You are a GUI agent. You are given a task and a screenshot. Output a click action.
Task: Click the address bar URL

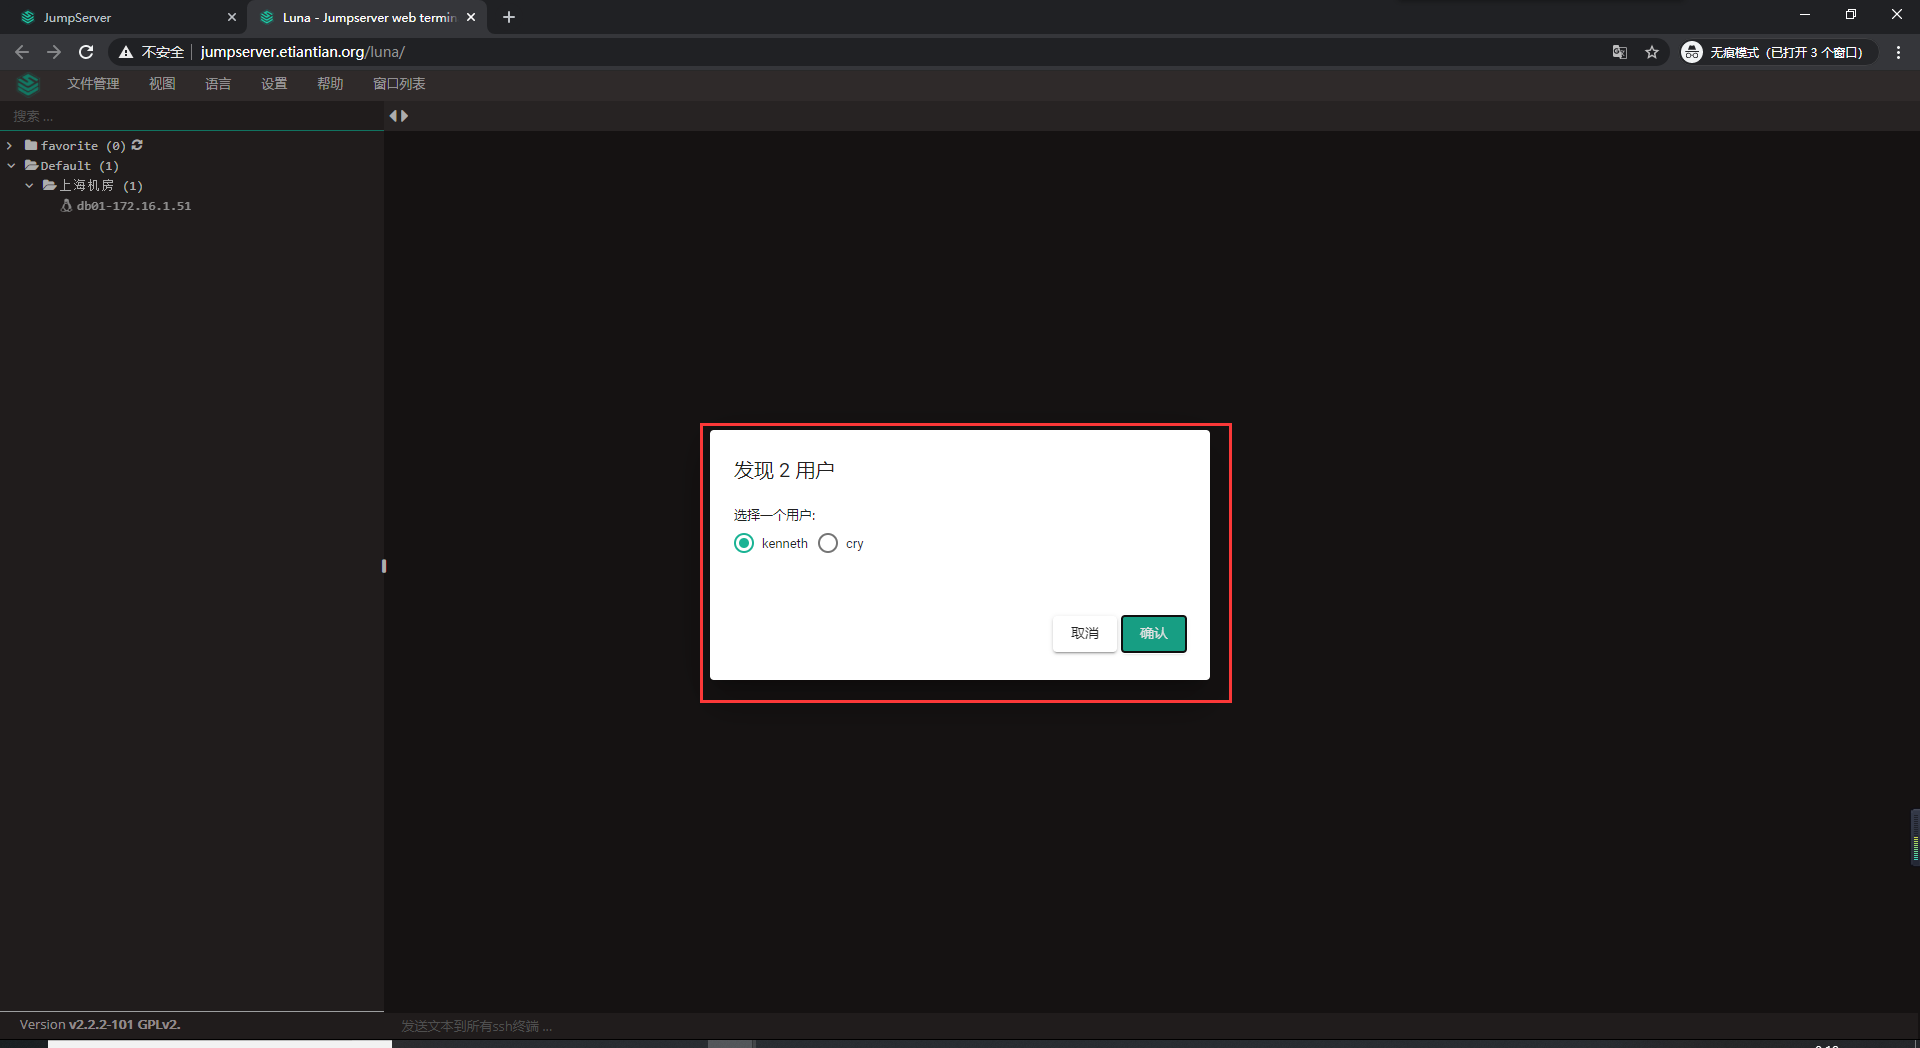(302, 52)
